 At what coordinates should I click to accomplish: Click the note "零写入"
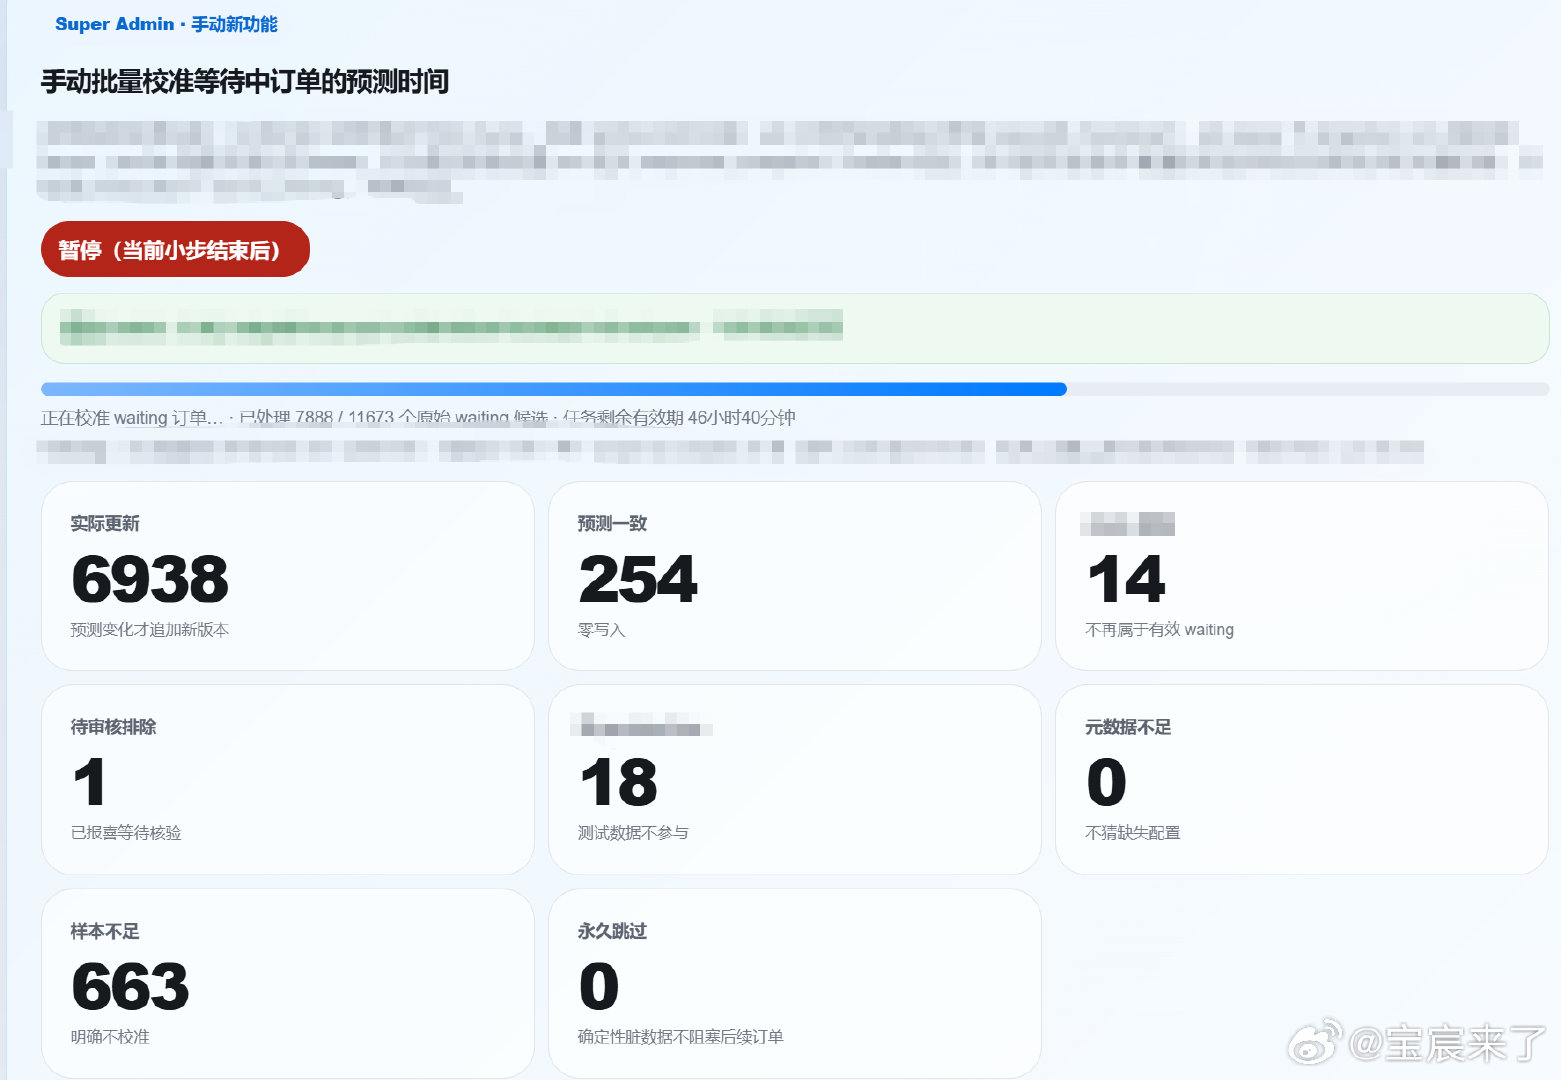601,630
